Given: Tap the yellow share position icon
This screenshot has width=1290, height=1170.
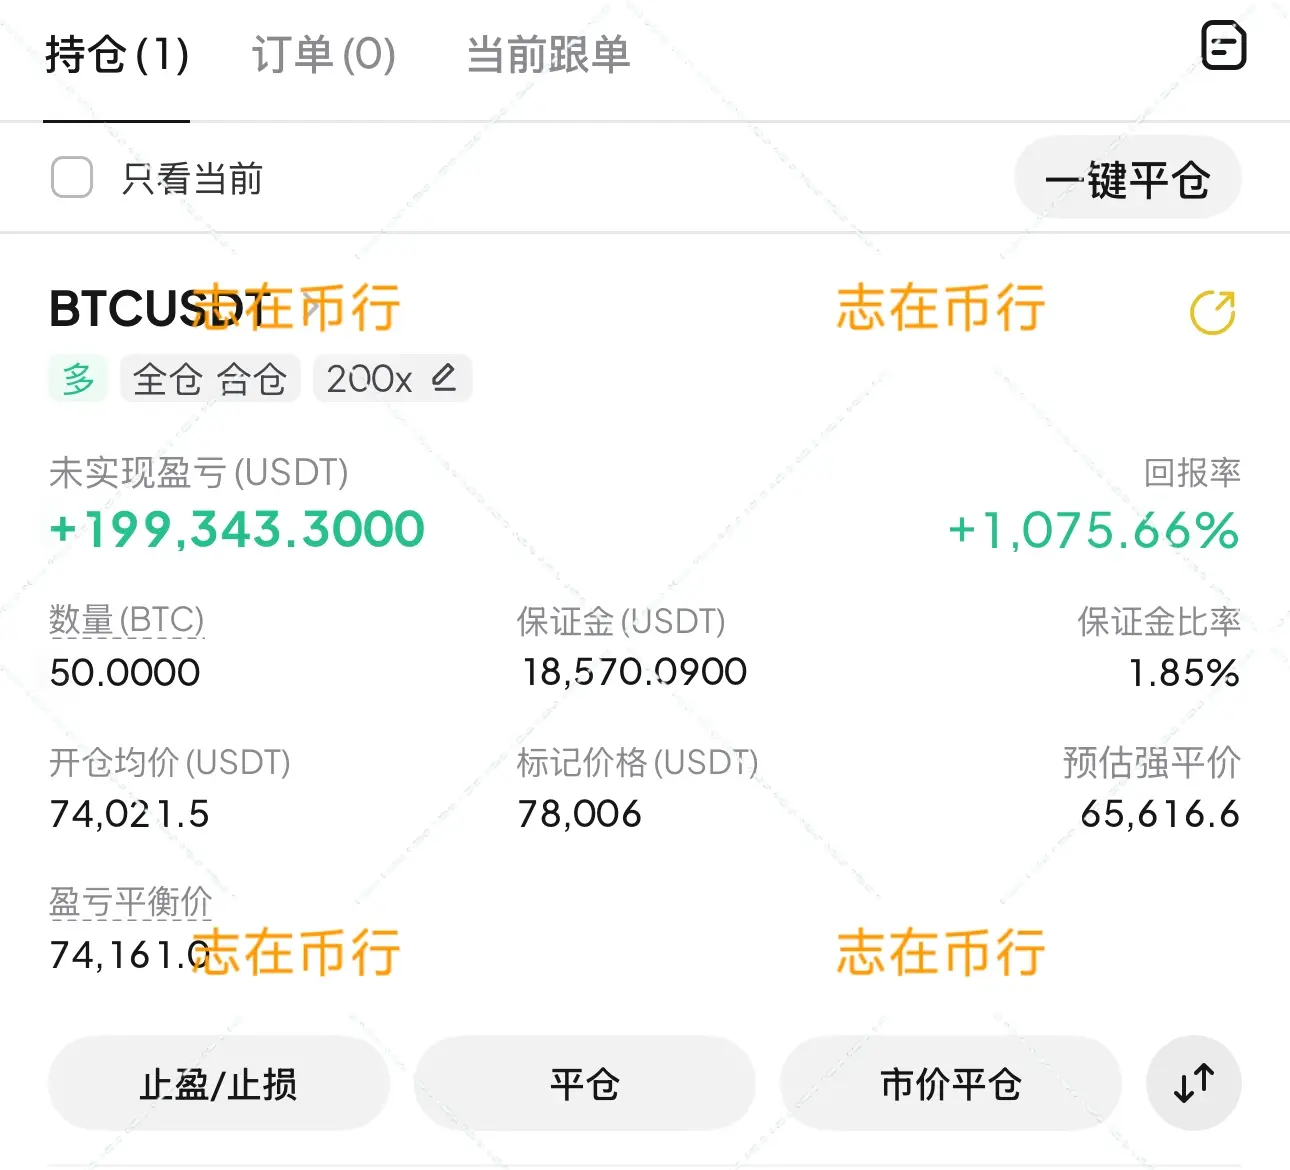Looking at the screenshot, I should click(x=1212, y=312).
